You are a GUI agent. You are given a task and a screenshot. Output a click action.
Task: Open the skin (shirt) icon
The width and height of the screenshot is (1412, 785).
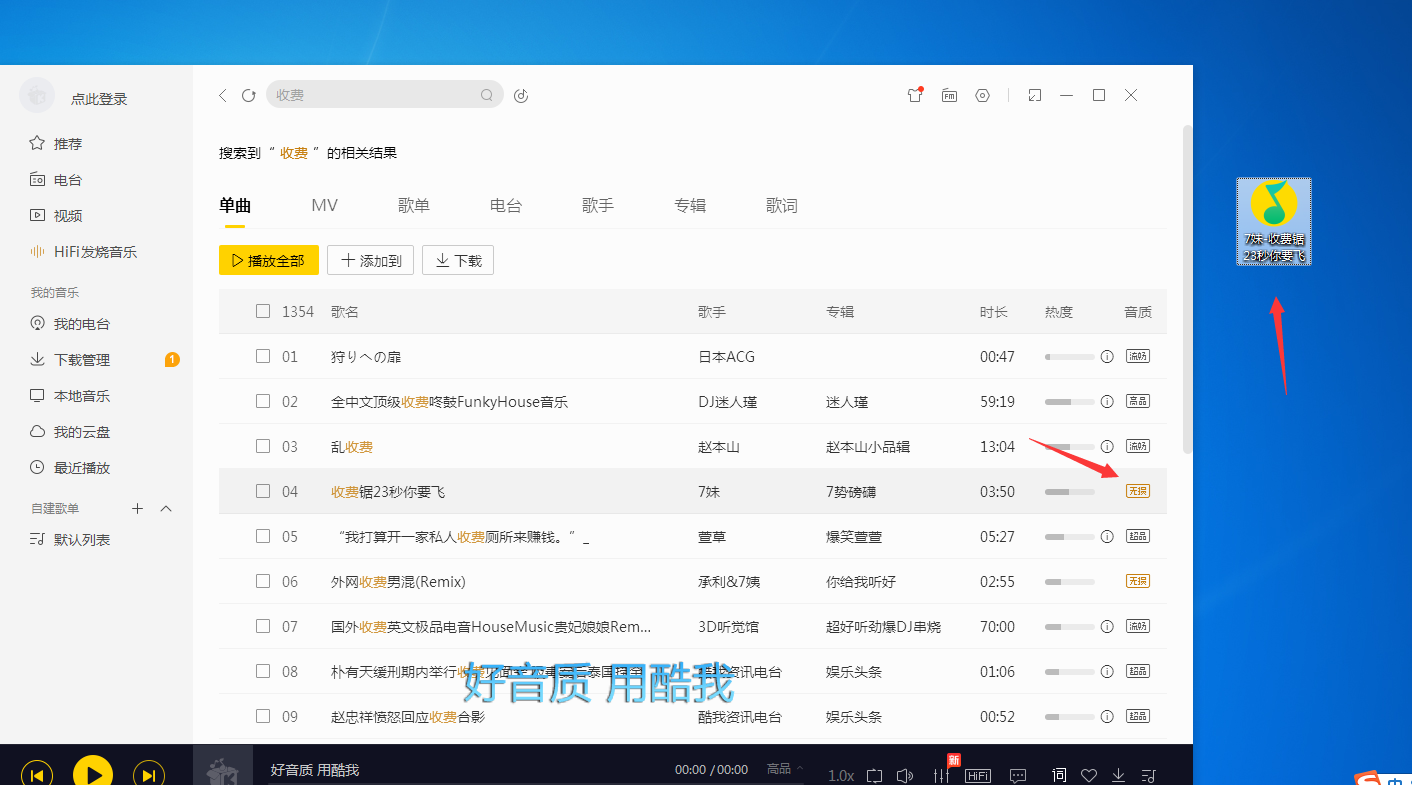(x=914, y=95)
